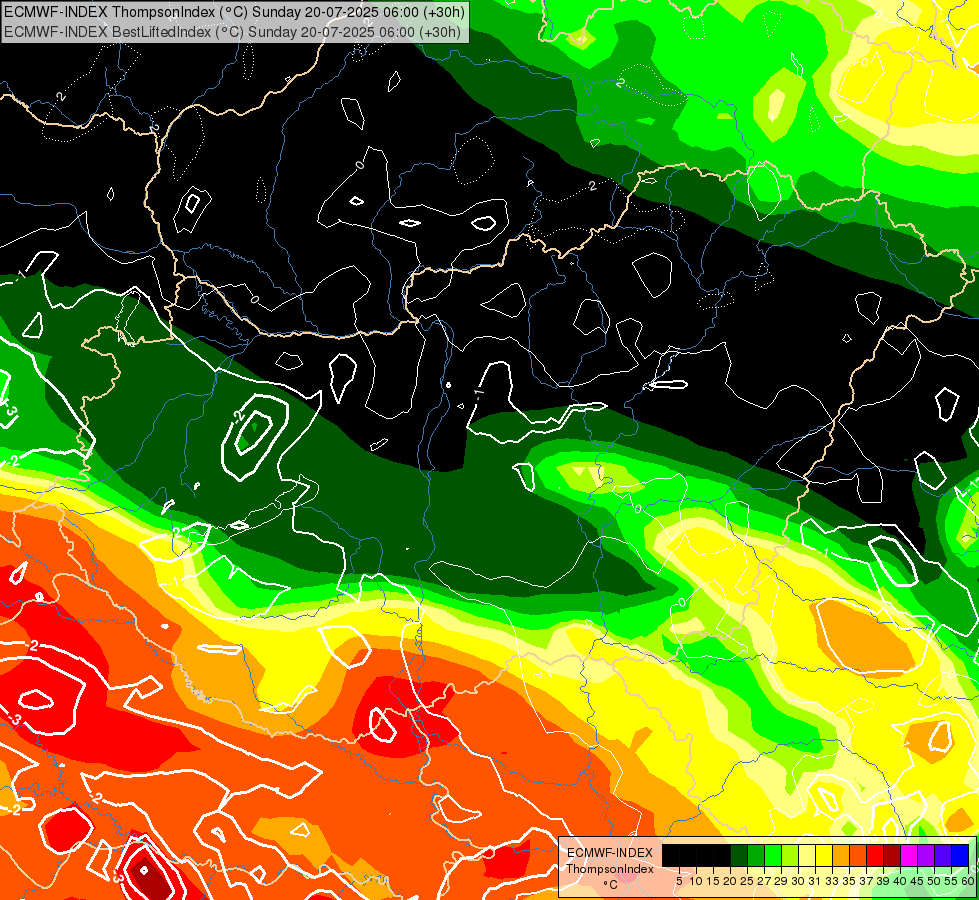The width and height of the screenshot is (979, 900).
Task: Click the bright red legend swatch (37-39)
Action: tap(875, 855)
